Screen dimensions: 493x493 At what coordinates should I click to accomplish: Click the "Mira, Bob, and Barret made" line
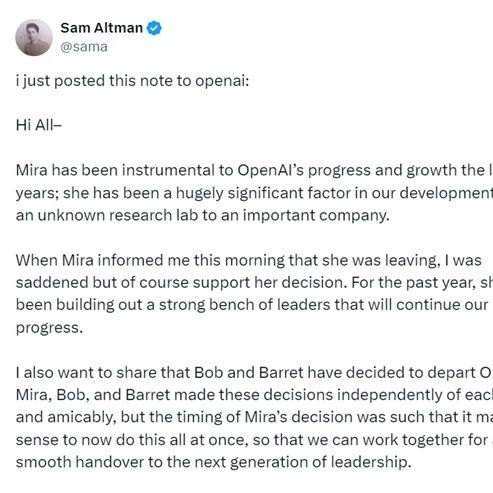coord(254,395)
